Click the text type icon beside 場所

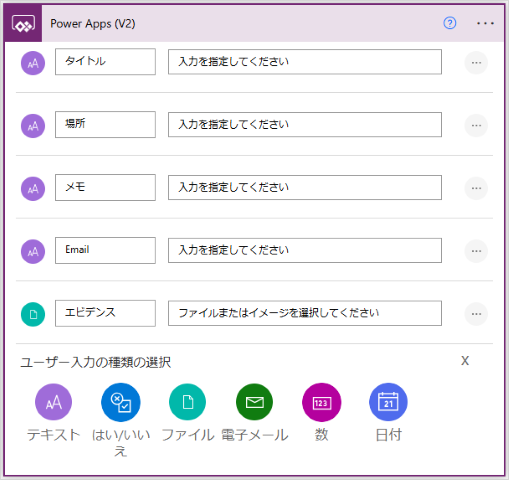coord(33,126)
